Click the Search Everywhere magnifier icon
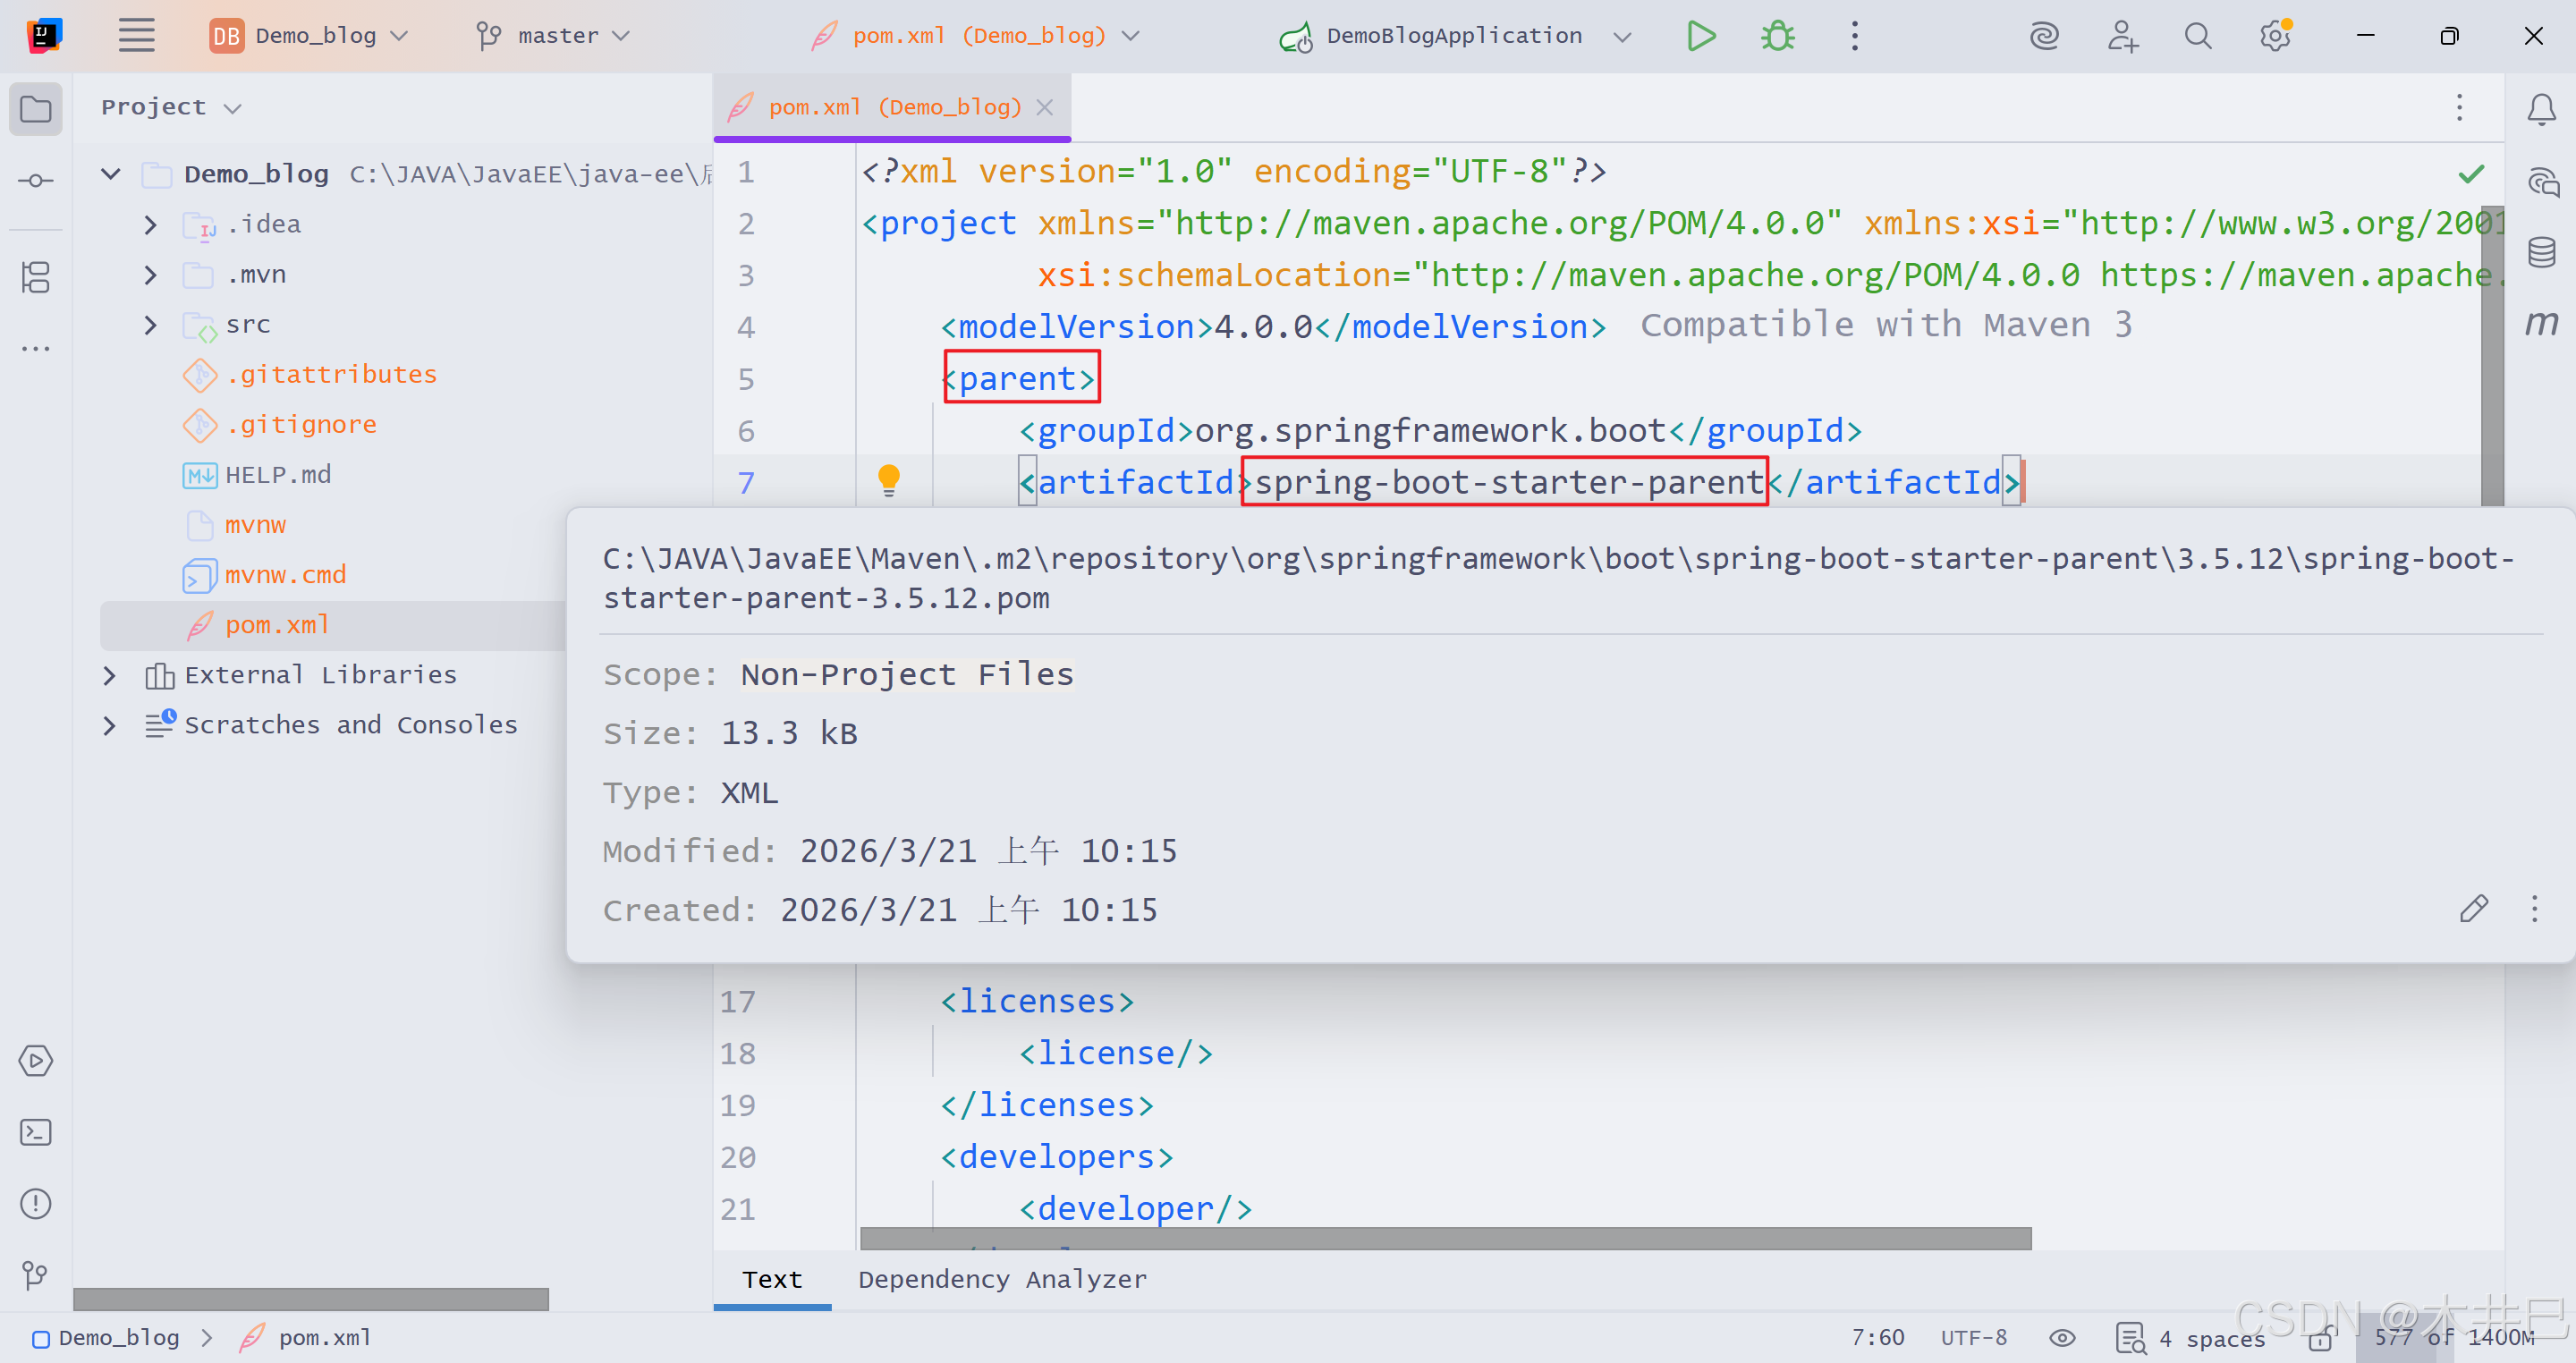The image size is (2576, 1363). point(2197,36)
